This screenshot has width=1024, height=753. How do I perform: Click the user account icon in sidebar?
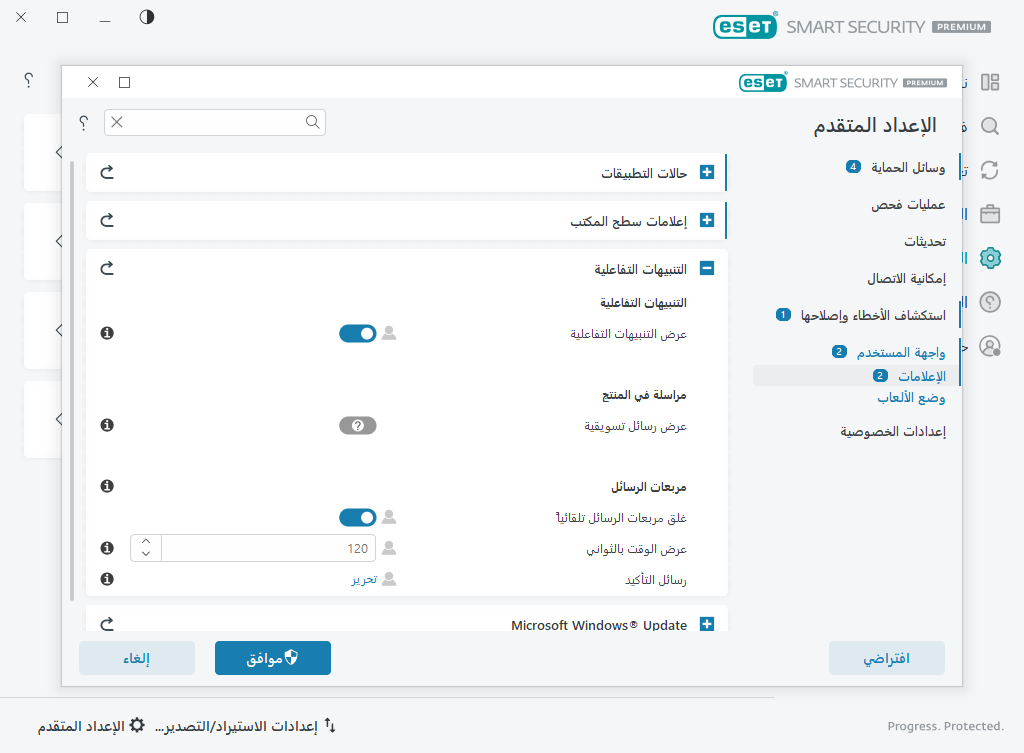click(989, 345)
